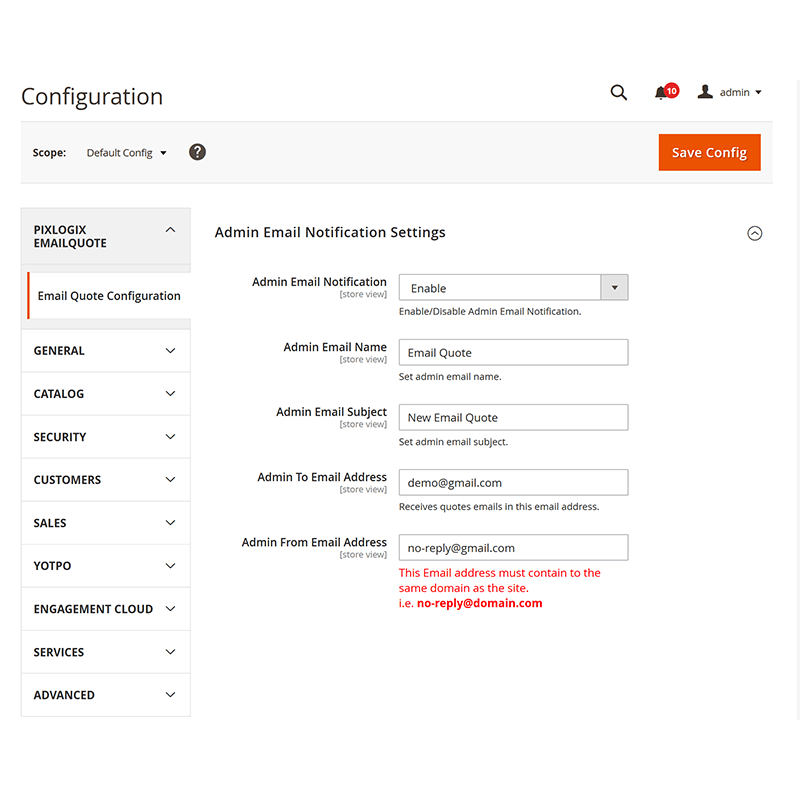Viewport: 800px width, 800px height.
Task: Click the Save Config button
Action: [x=709, y=152]
